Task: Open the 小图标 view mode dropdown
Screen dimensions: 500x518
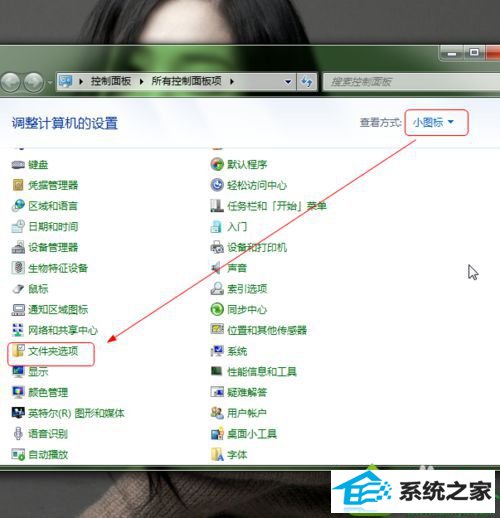Action: [x=433, y=122]
